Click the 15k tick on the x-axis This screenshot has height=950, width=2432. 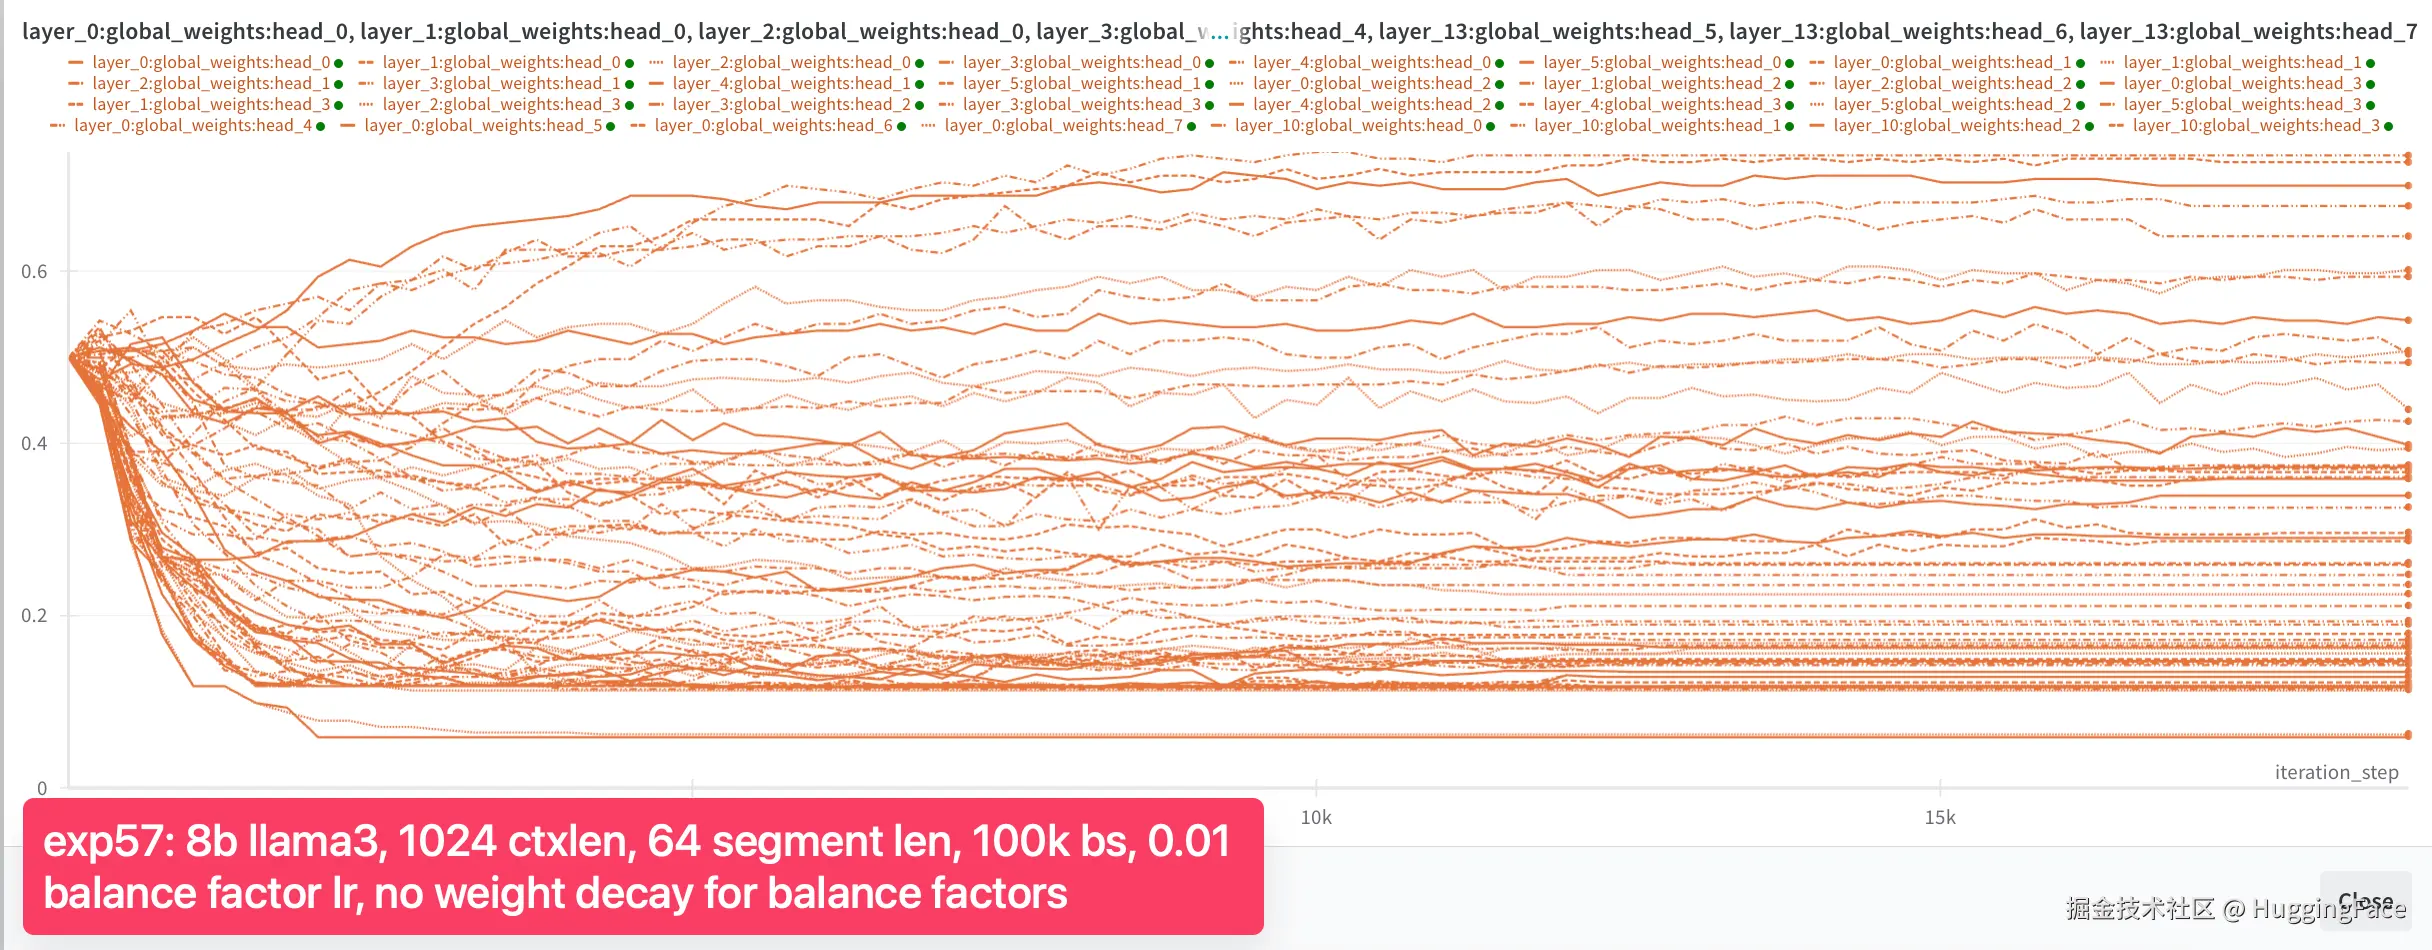[1940, 818]
